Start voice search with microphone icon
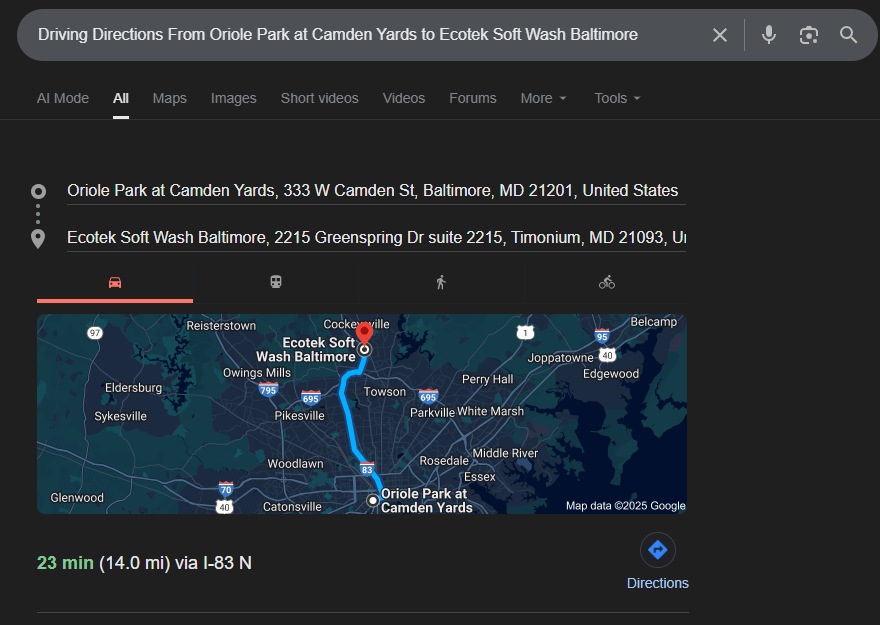This screenshot has height=625, width=880. pos(768,35)
